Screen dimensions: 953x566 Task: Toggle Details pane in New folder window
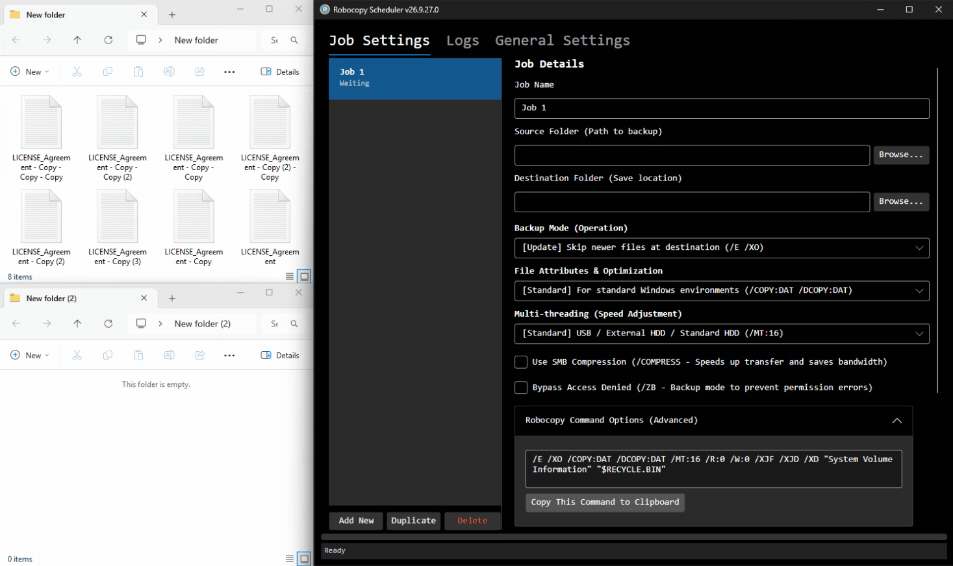pyautogui.click(x=280, y=72)
